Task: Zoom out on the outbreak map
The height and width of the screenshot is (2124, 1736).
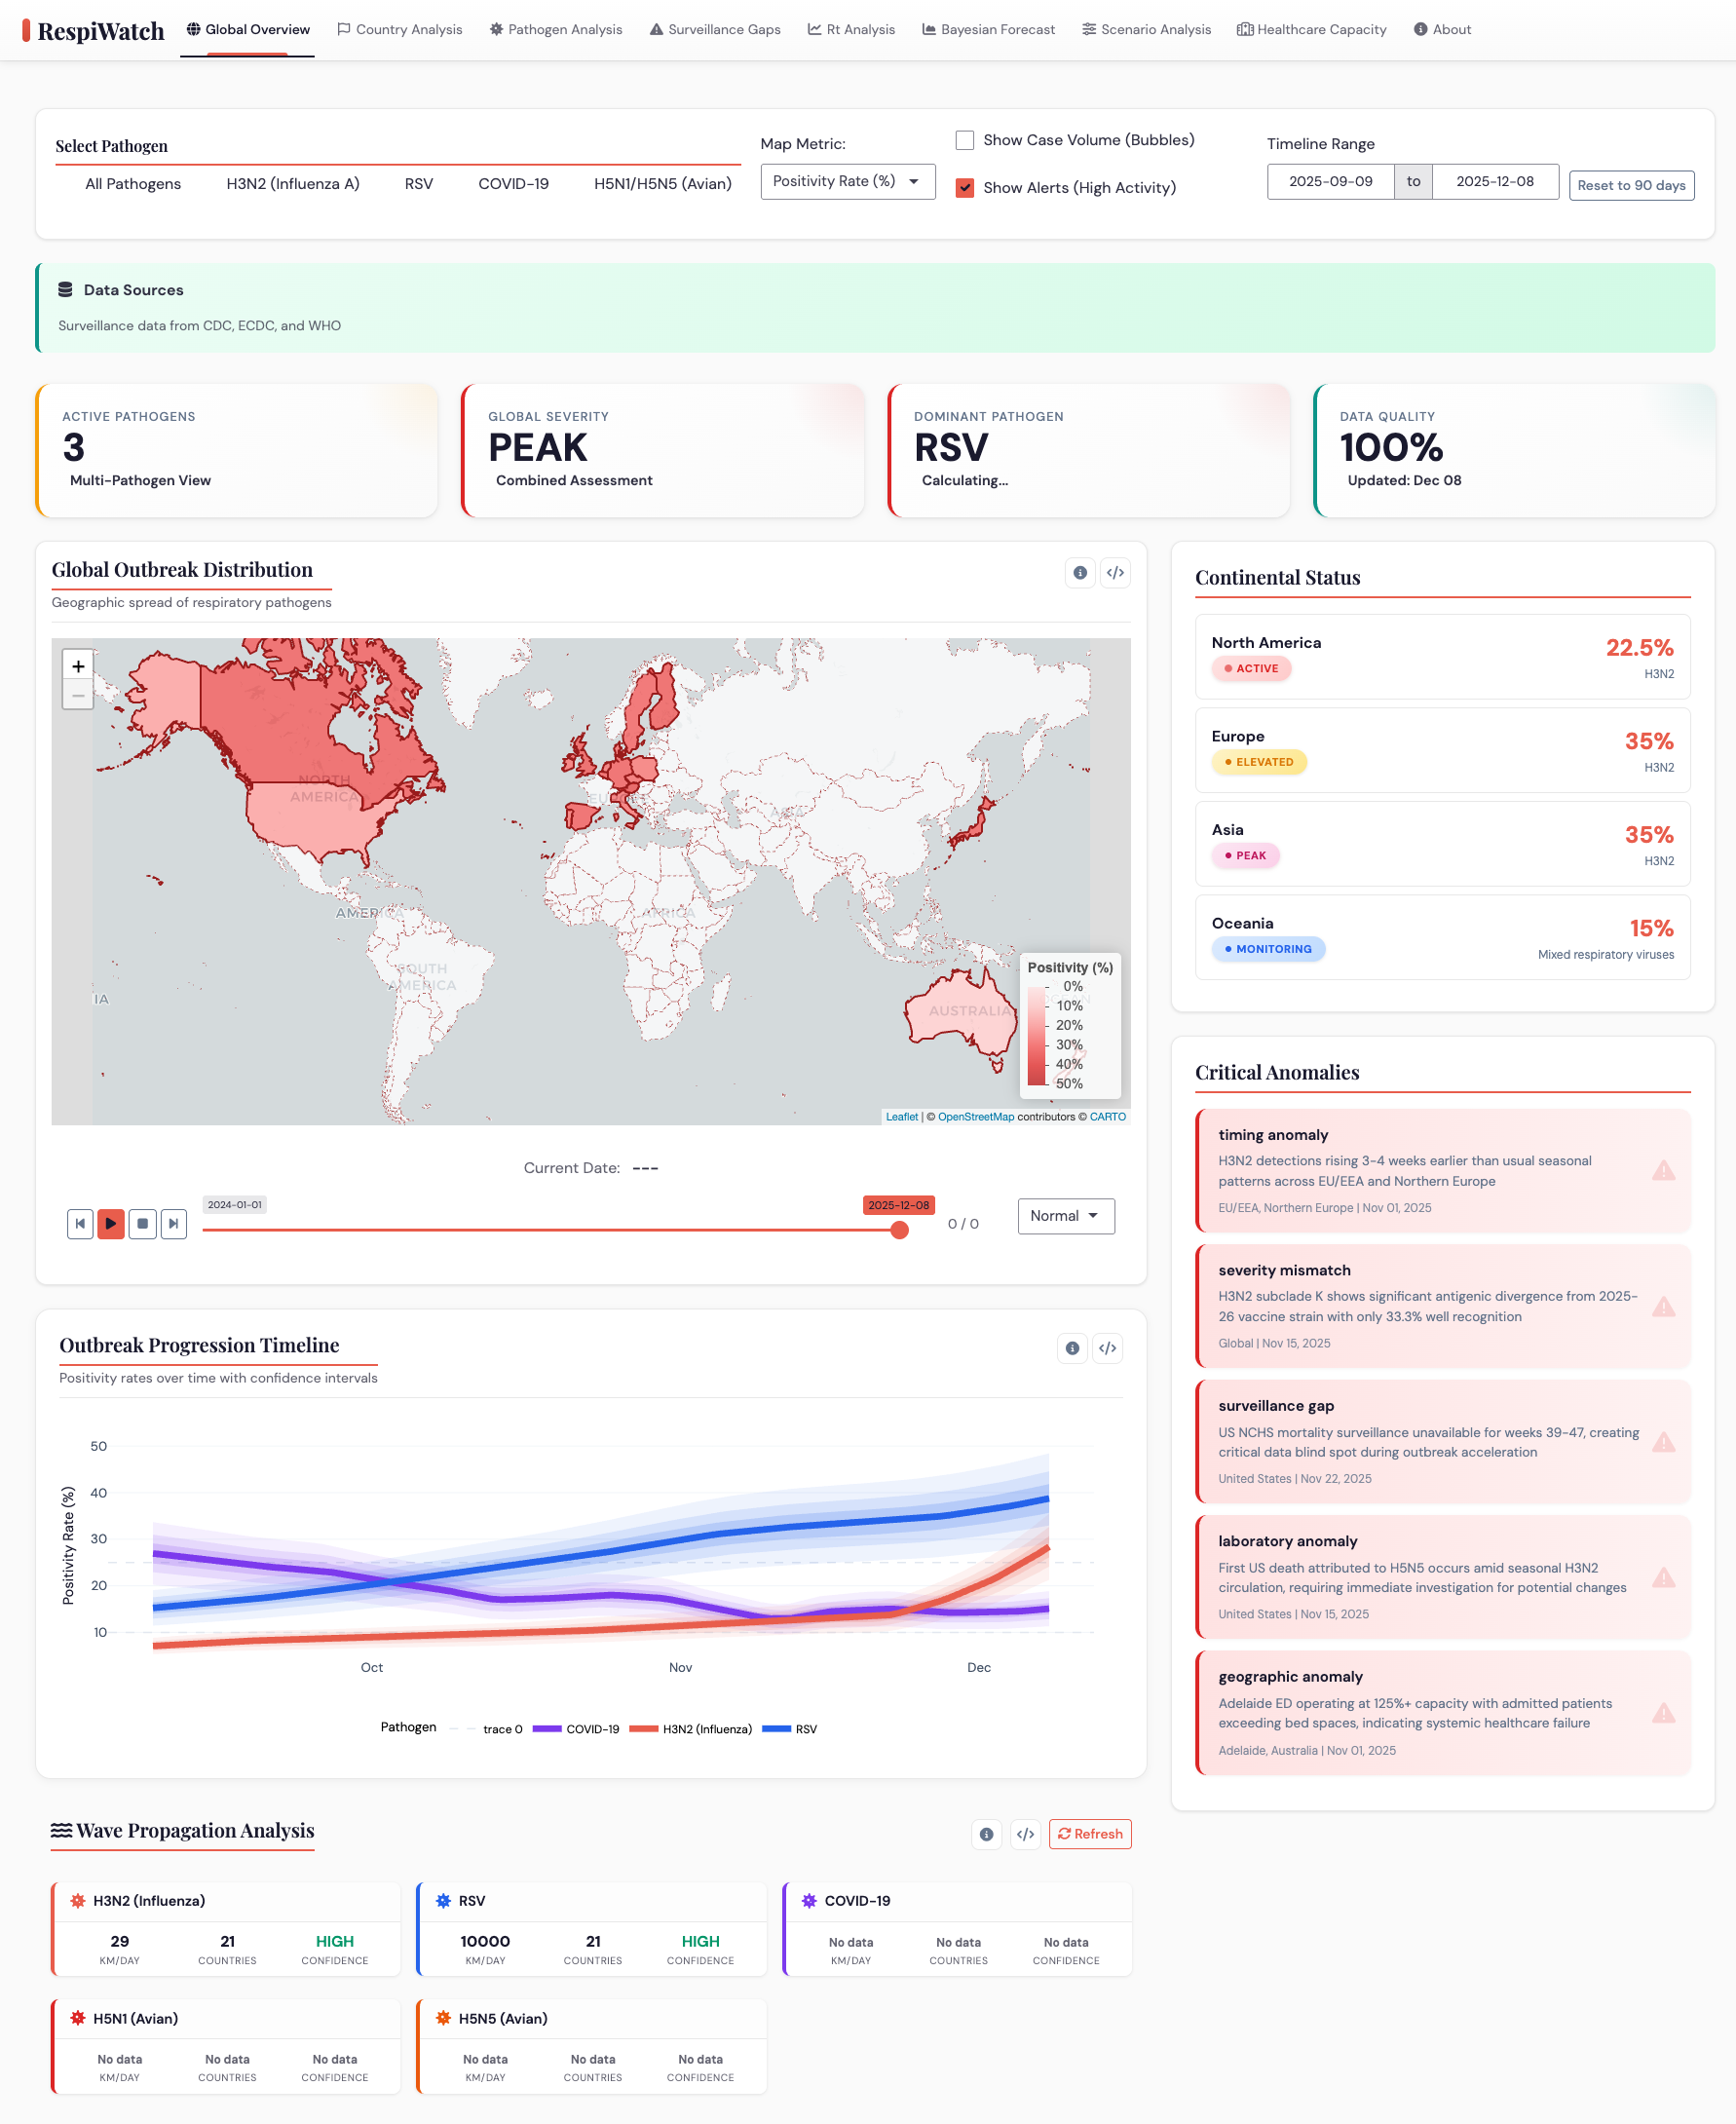Action: (x=78, y=694)
